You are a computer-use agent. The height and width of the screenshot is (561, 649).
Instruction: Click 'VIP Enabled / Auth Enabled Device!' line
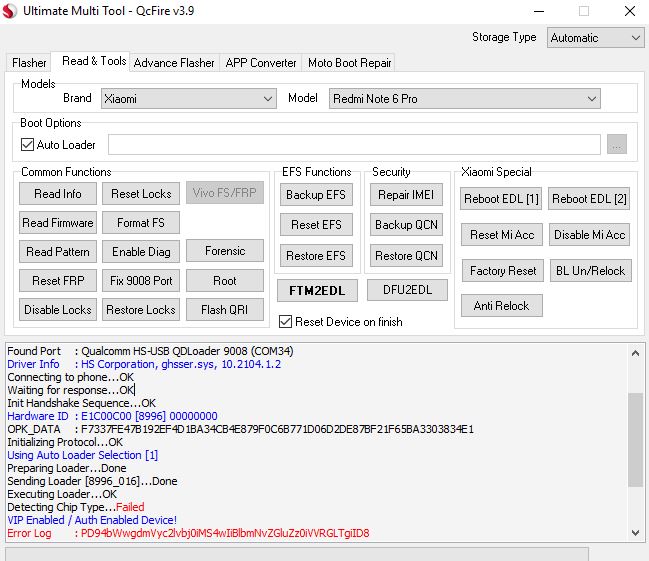coord(92,520)
